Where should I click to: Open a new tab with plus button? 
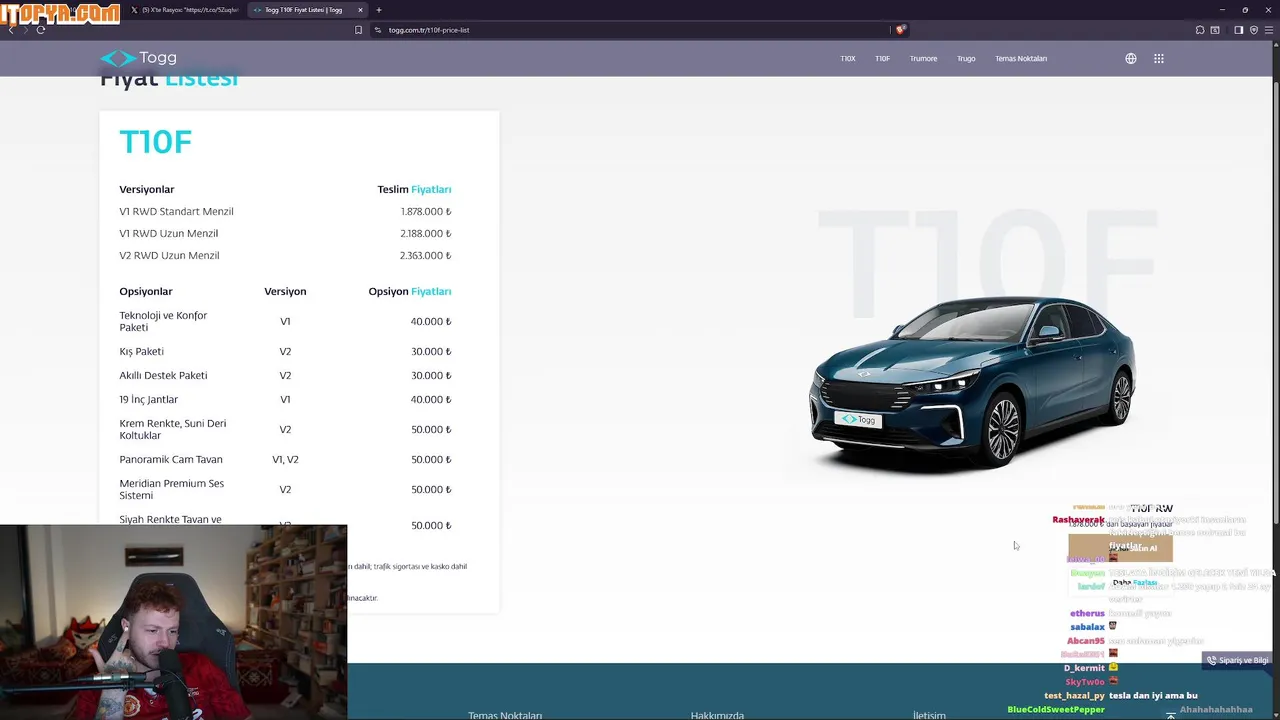coord(379,10)
